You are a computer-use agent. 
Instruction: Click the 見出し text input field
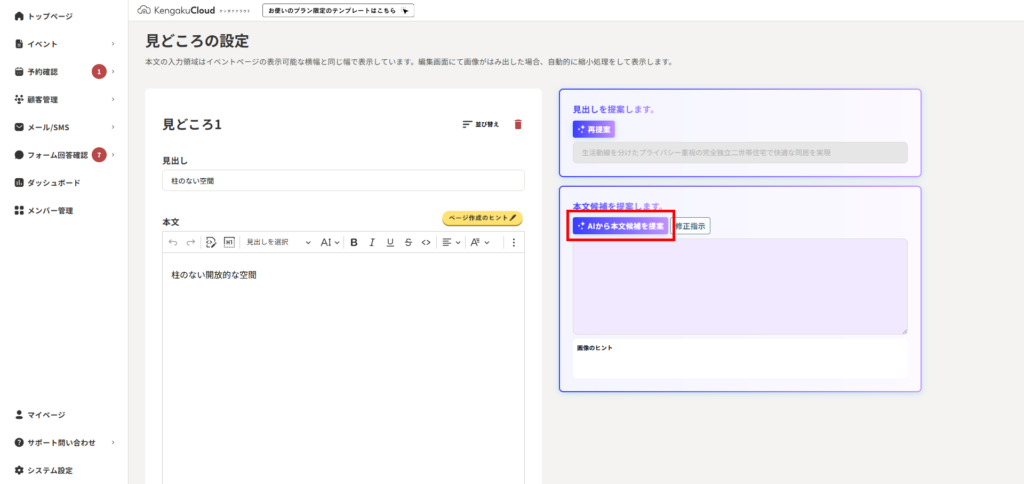343,180
